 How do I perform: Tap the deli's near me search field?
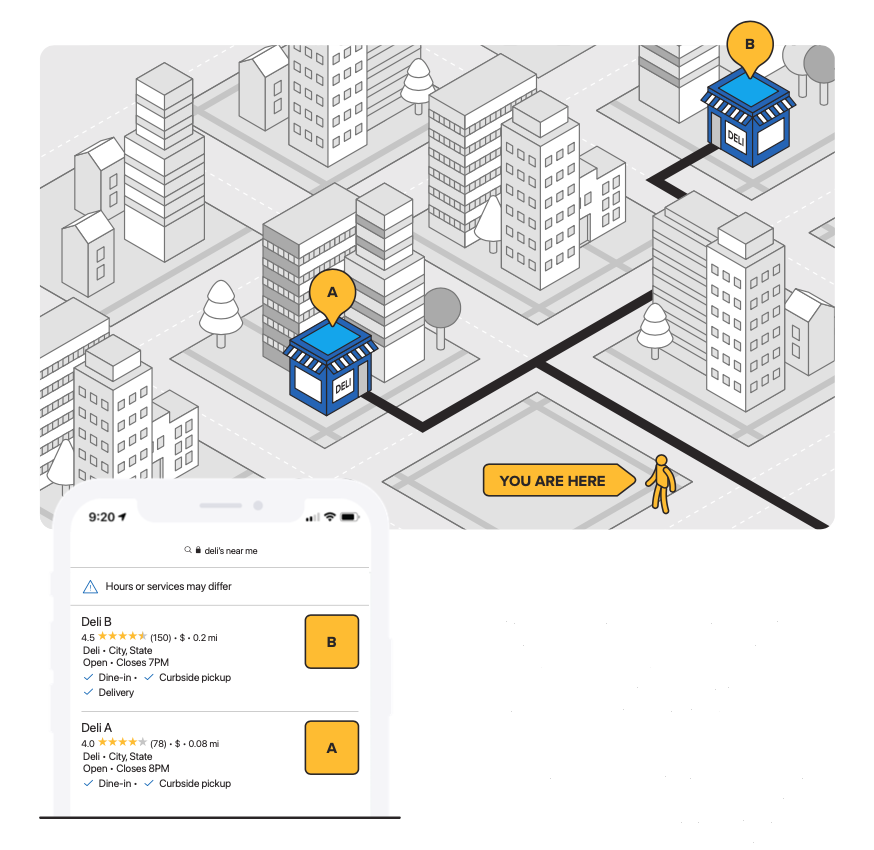point(220,551)
